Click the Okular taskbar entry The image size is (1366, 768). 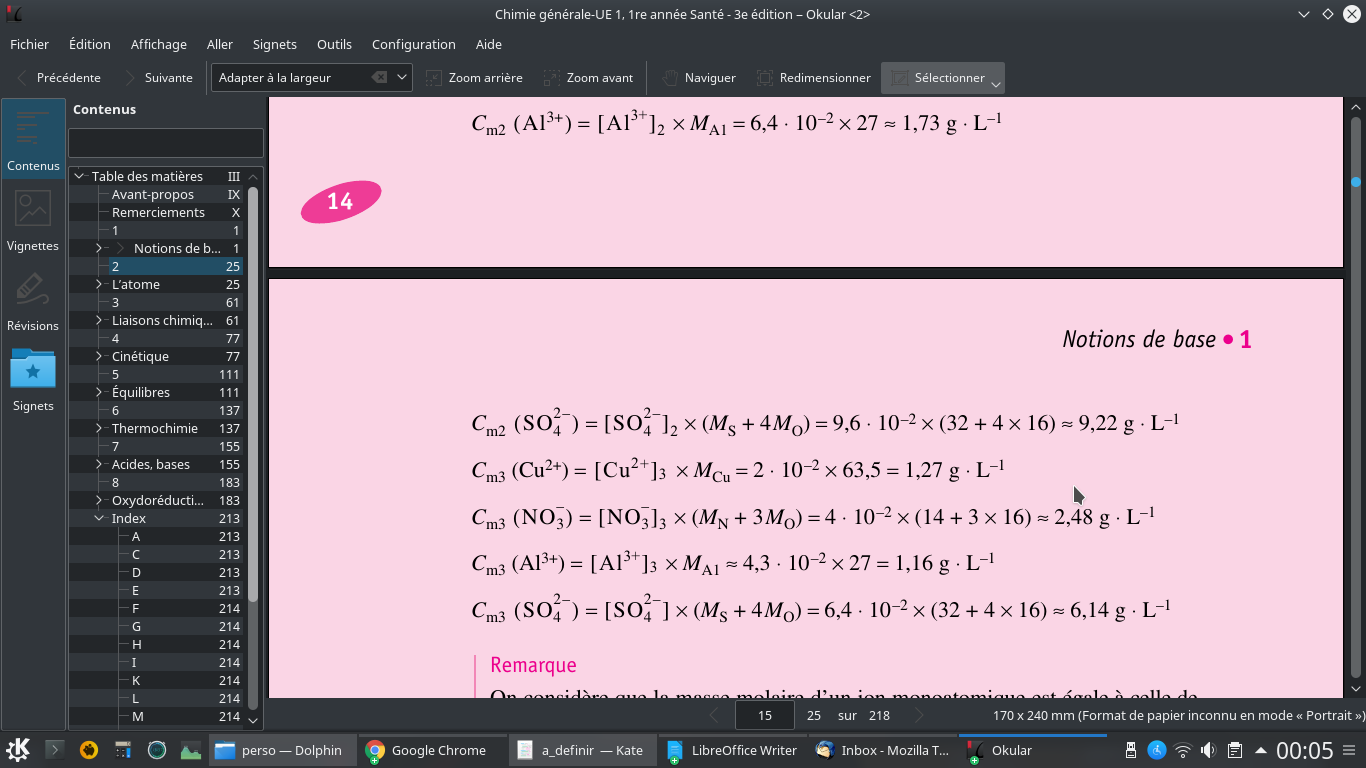coord(1032,750)
